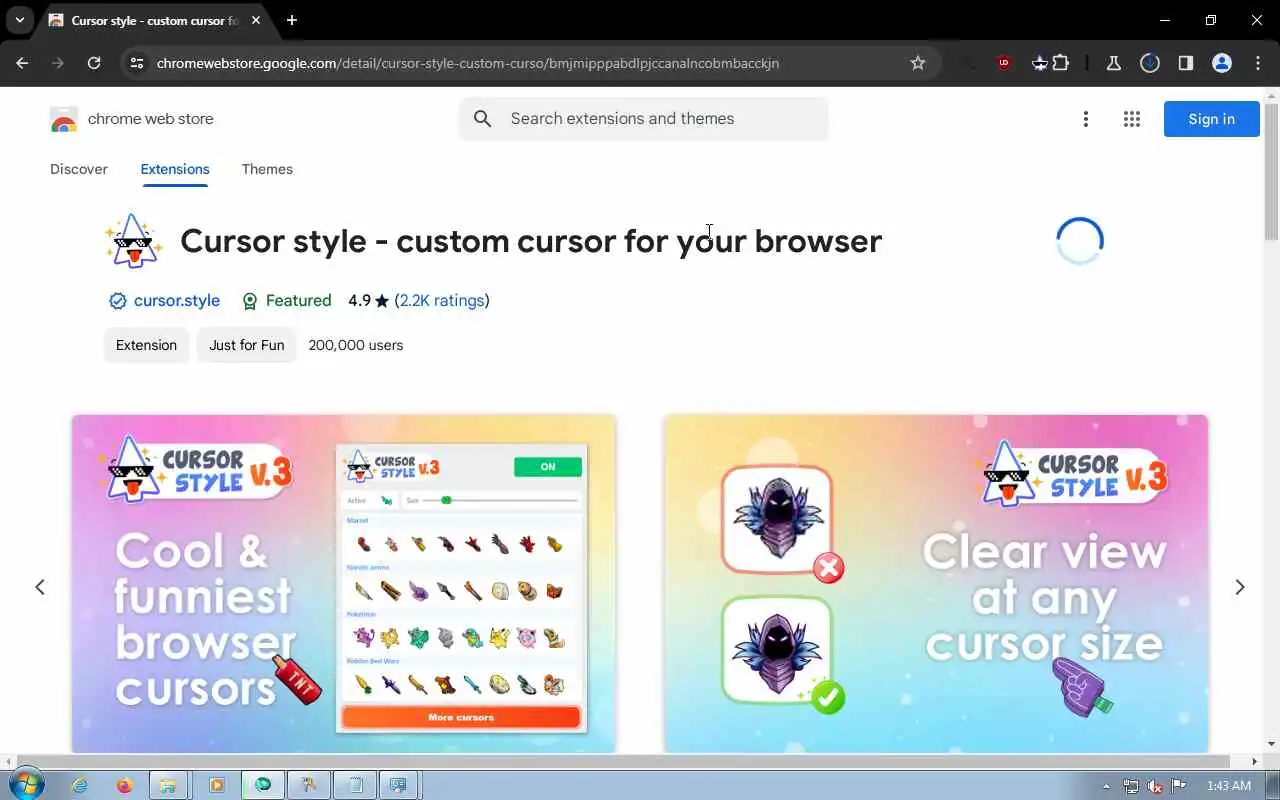Show hidden system tray icons
1280x800 pixels.
pos(1106,786)
